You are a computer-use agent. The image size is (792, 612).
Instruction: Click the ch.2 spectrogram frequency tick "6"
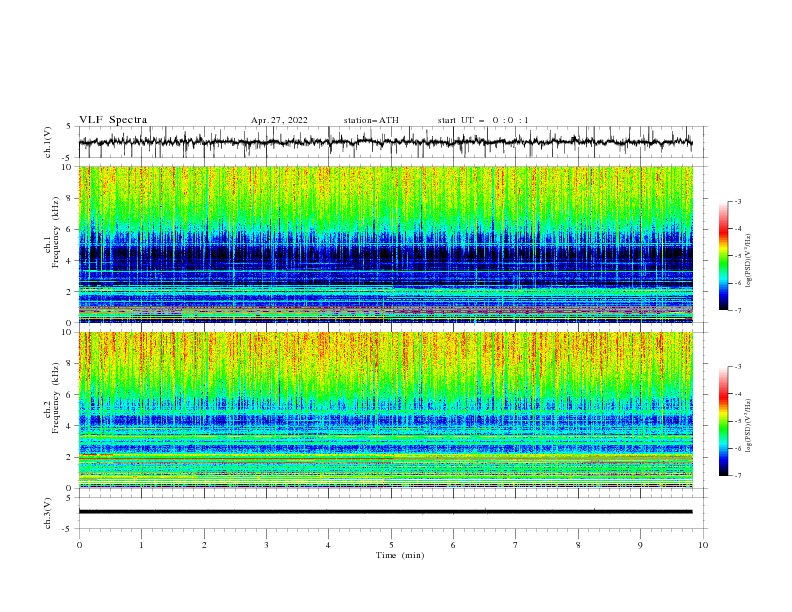(70, 395)
